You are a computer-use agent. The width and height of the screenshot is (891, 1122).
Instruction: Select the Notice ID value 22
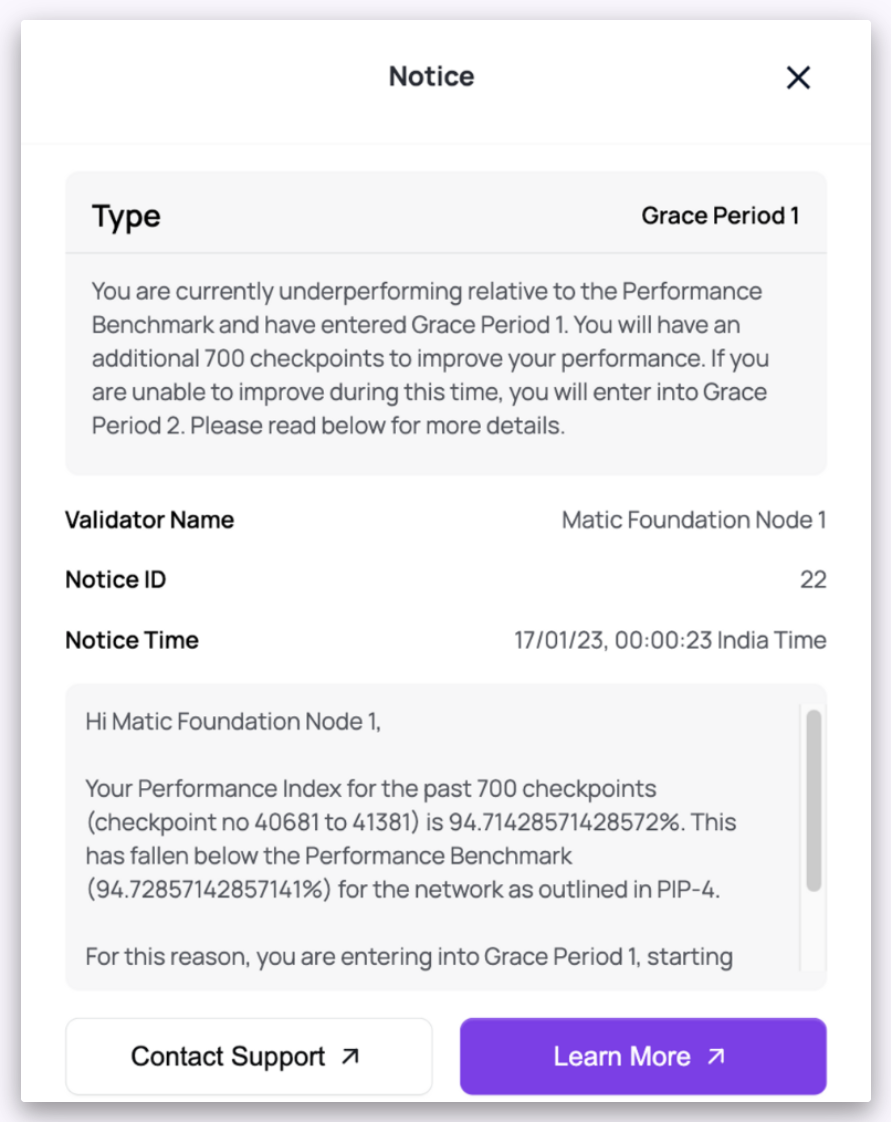[x=813, y=580]
